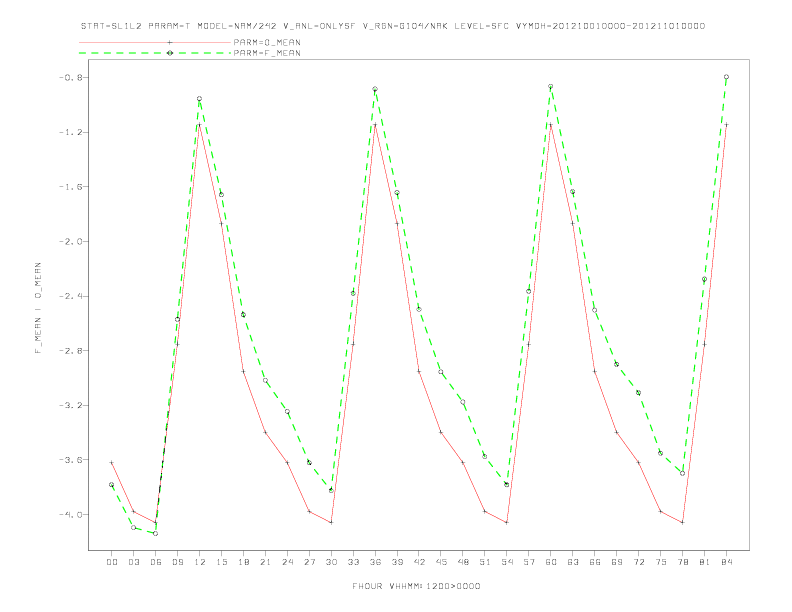Viewport: 792px width, 612px height.
Task: Click the x-axis tick label 45
Action: click(x=441, y=562)
